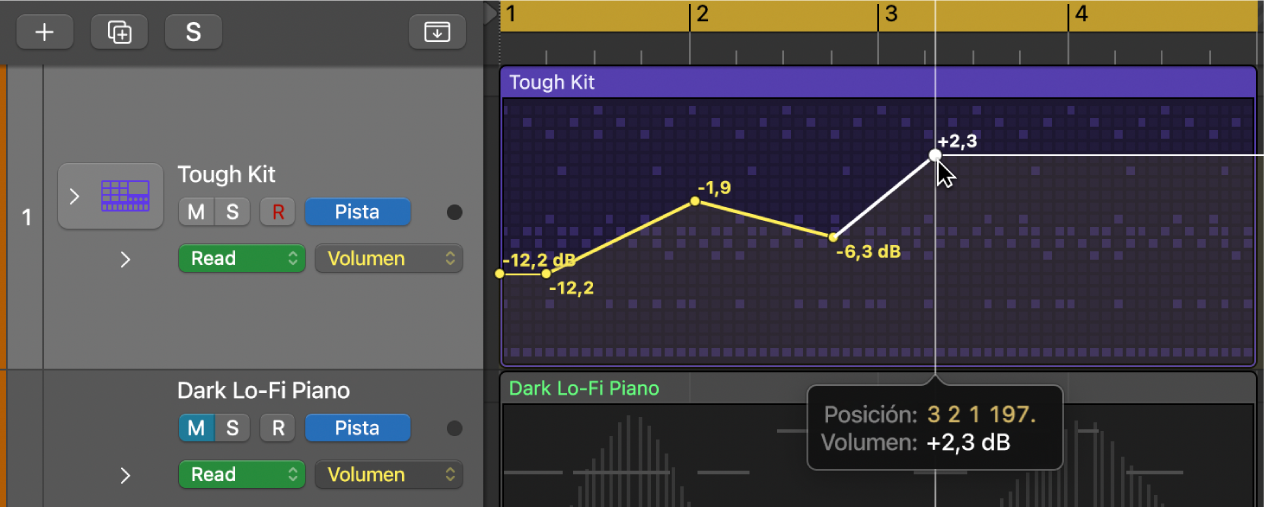Click the Dark Lo-Fi Piano Pista button

pyautogui.click(x=357, y=428)
